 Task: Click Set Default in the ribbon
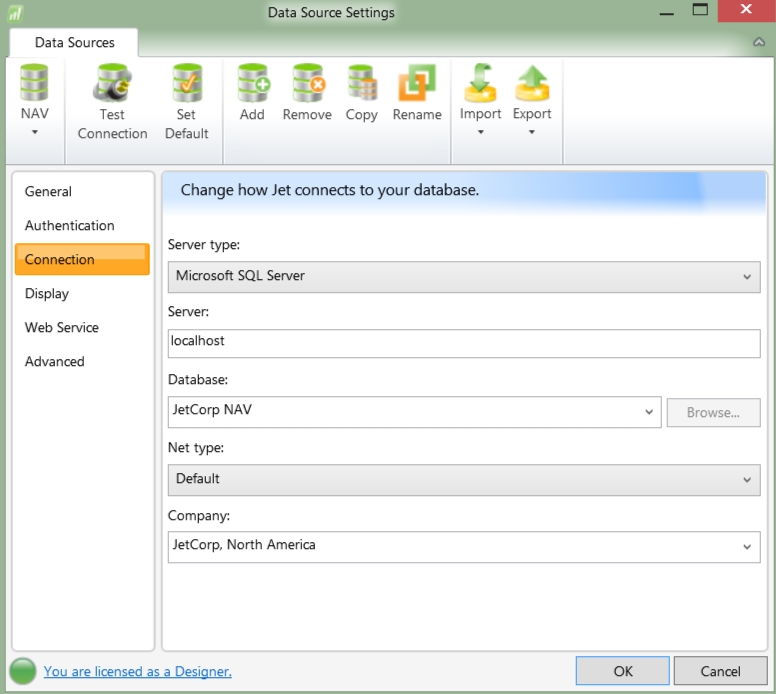click(187, 103)
